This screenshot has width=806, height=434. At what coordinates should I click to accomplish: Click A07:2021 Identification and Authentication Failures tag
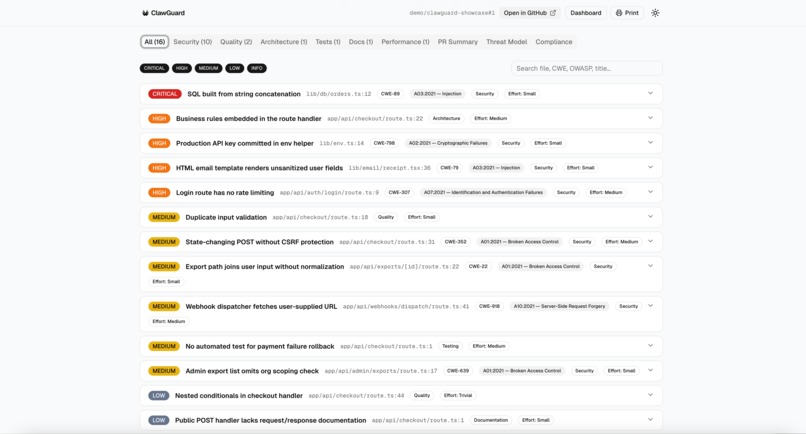tap(483, 192)
